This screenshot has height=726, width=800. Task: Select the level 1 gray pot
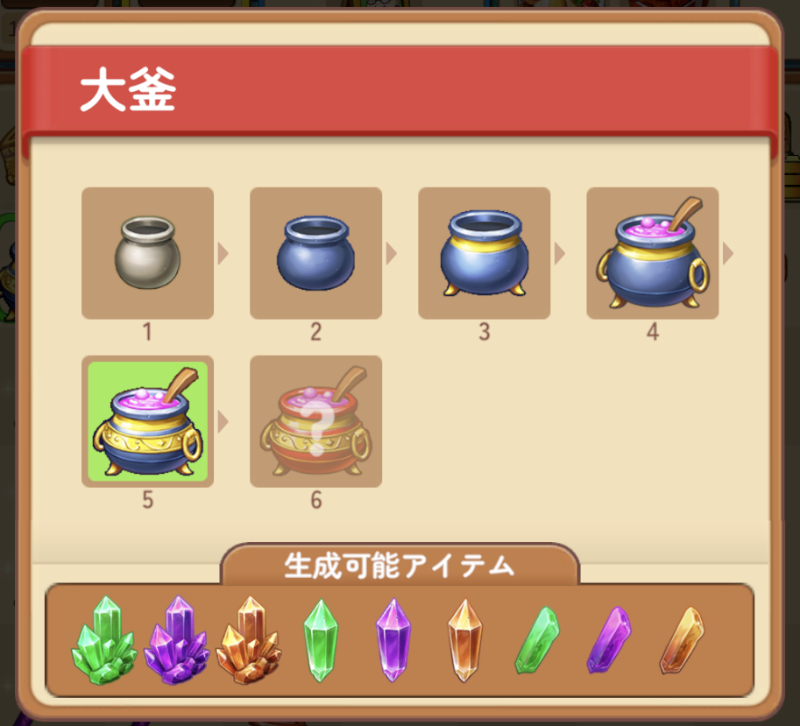tap(147, 253)
